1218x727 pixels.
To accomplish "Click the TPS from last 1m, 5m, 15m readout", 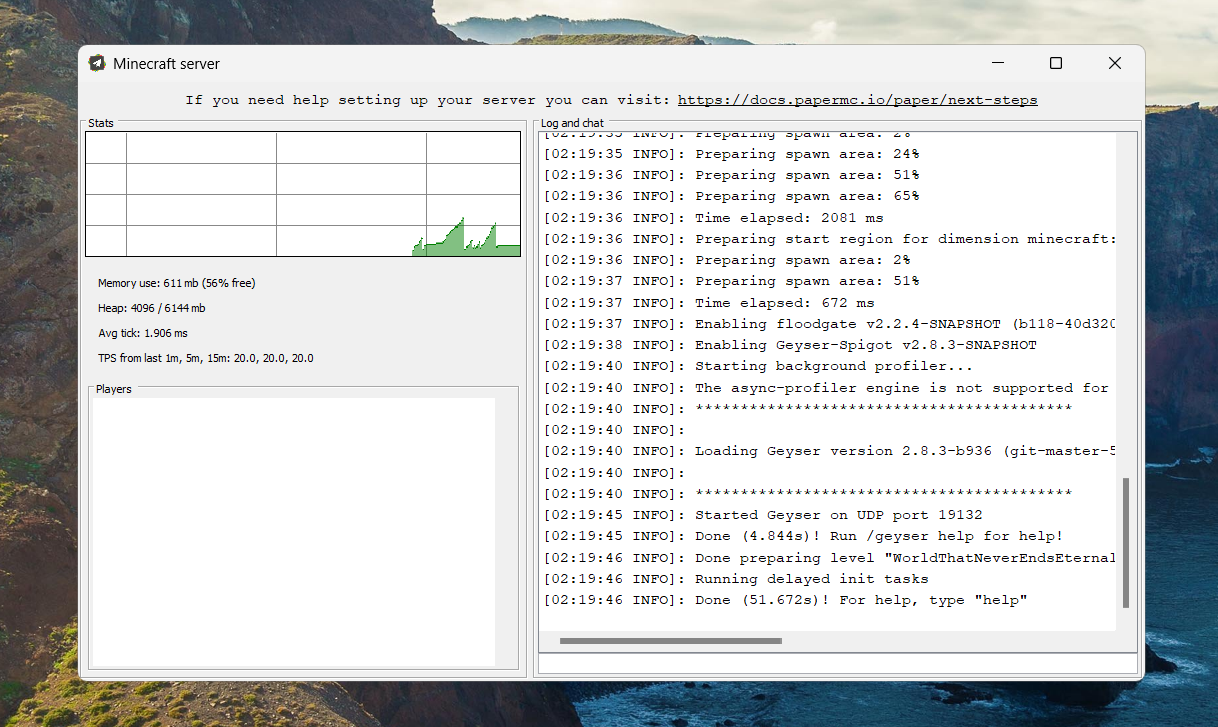I will pos(205,358).
